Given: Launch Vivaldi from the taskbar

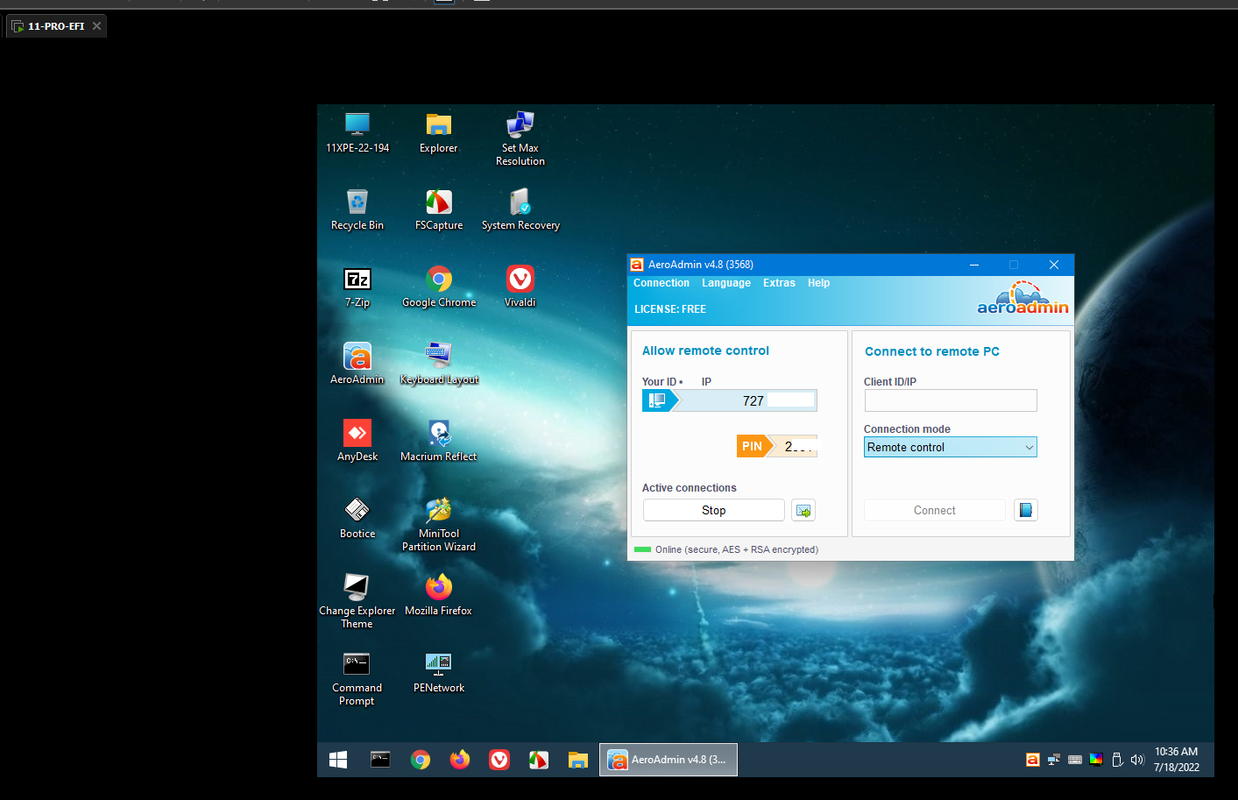Looking at the screenshot, I should (499, 760).
